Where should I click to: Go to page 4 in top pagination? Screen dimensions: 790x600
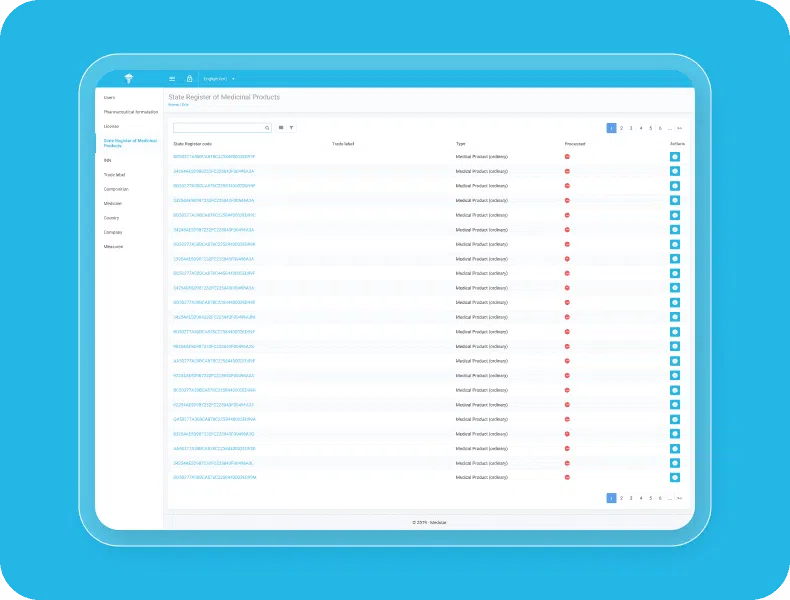641,128
